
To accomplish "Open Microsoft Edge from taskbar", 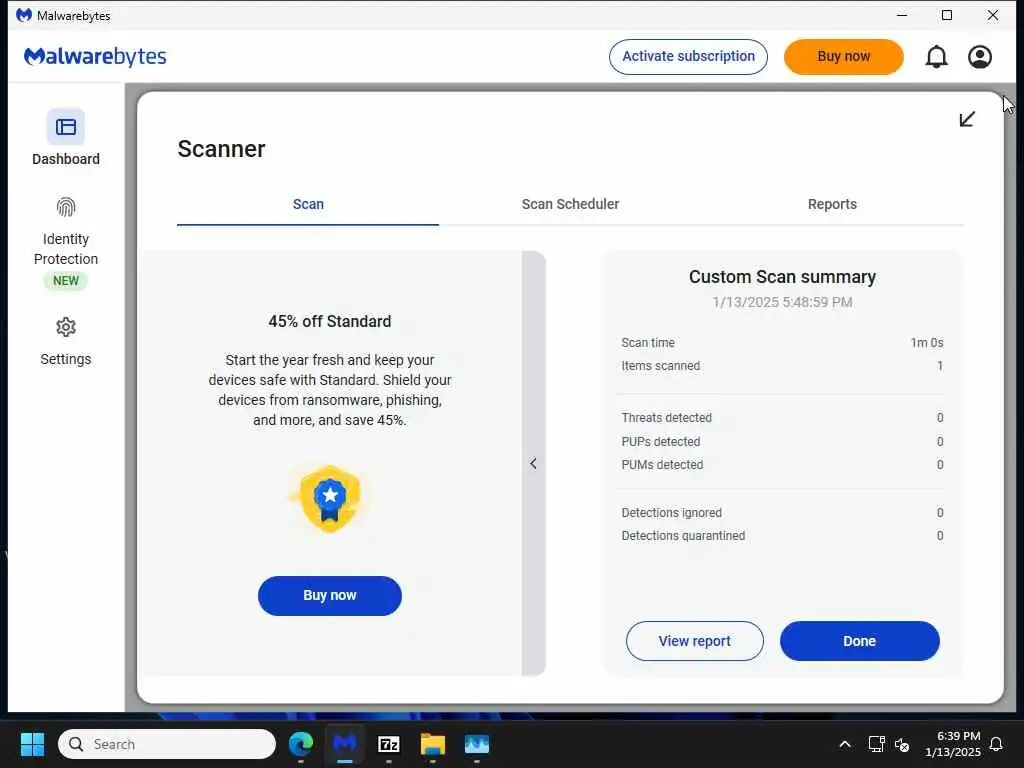I will pos(301,744).
